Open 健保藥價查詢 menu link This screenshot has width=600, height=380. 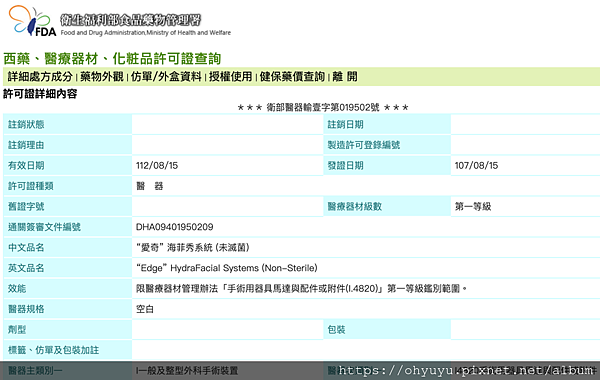(292, 77)
